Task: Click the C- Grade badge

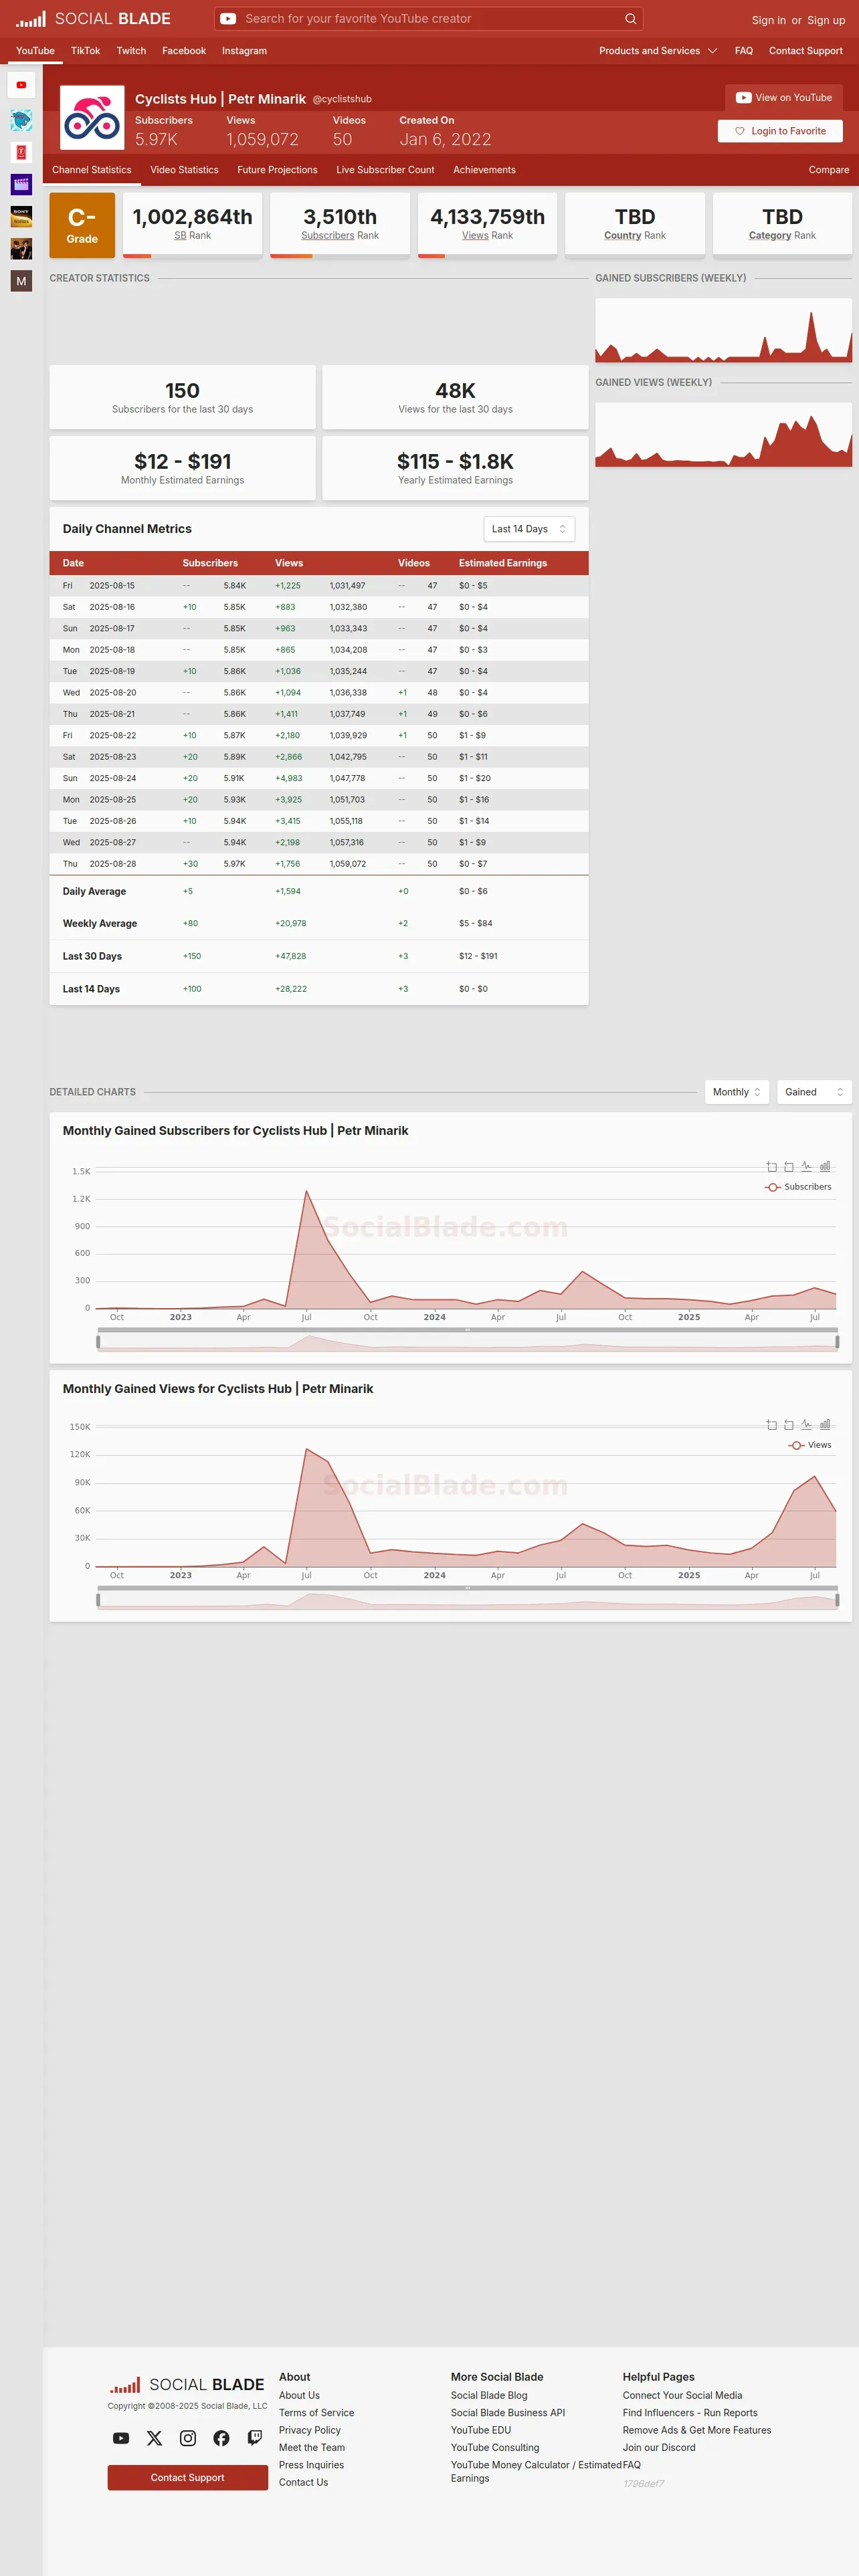Action: (82, 224)
